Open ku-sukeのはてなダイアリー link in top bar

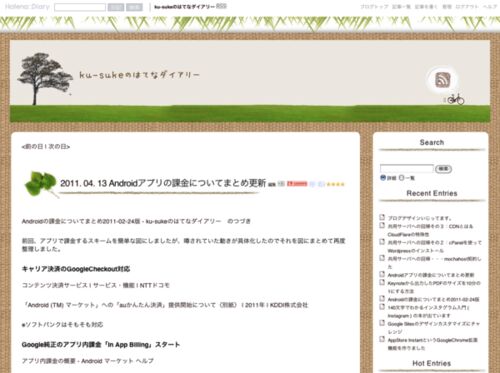pyautogui.click(x=184, y=7)
